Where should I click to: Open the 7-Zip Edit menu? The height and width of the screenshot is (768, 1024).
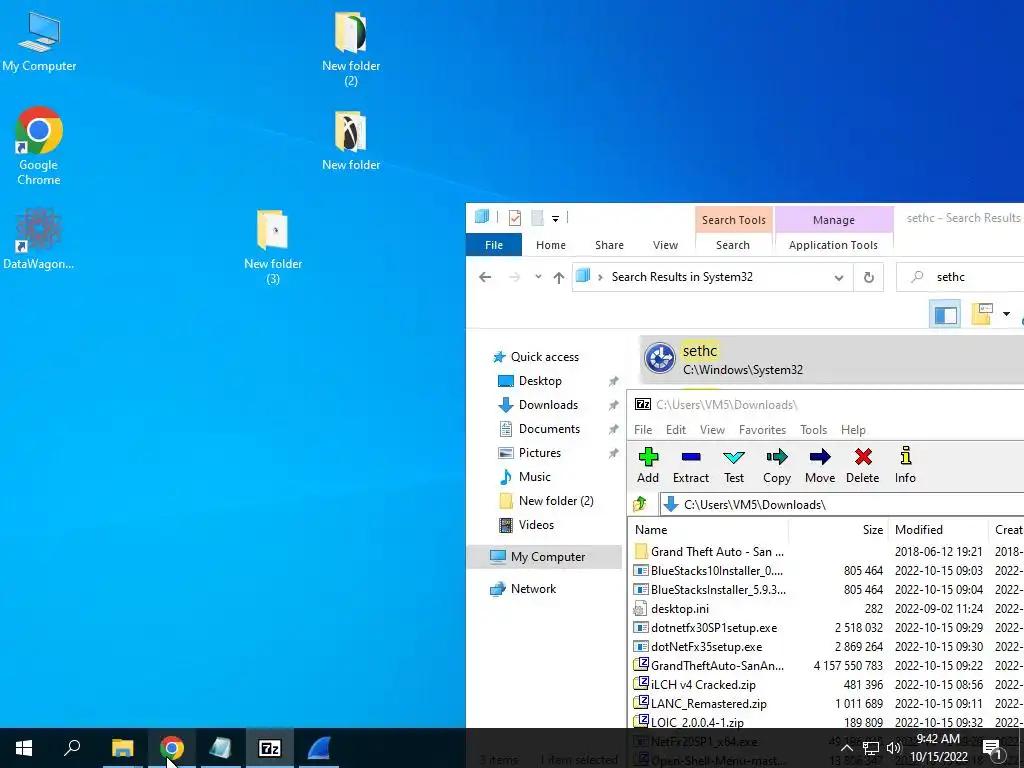[x=675, y=430]
